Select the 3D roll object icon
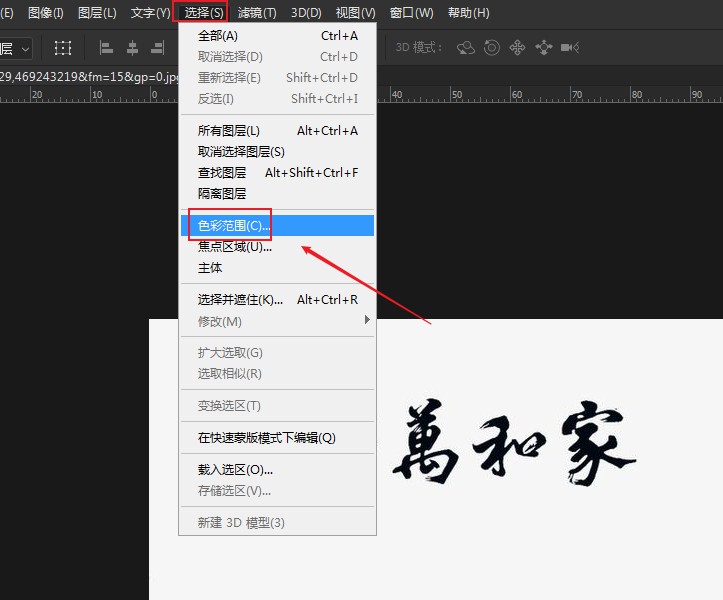 tap(492, 47)
